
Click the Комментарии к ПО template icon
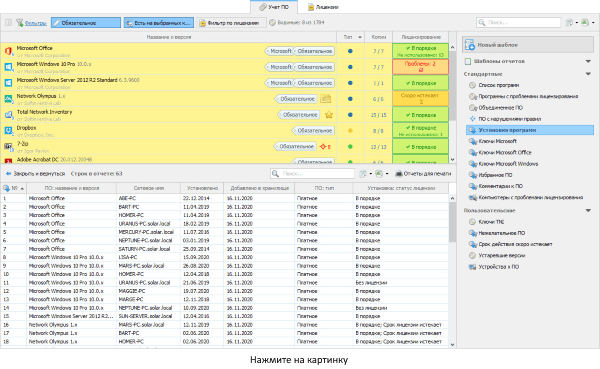473,186
